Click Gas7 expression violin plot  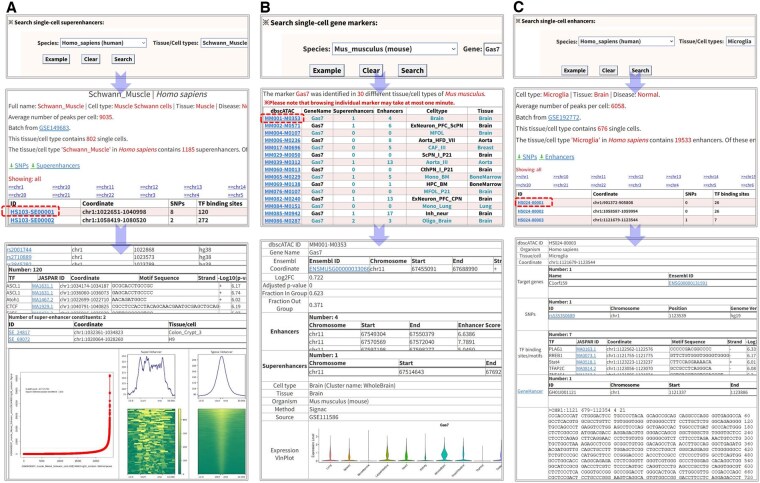[405, 447]
